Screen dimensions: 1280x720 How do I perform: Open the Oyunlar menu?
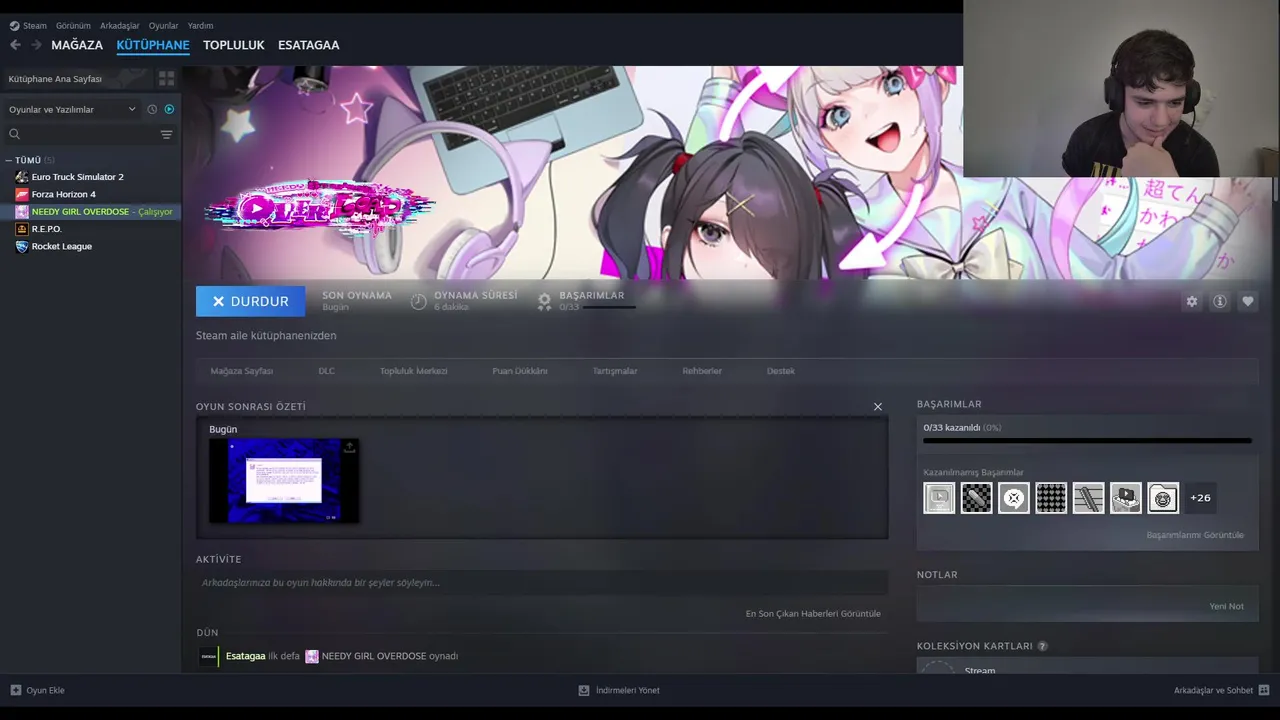click(x=163, y=26)
